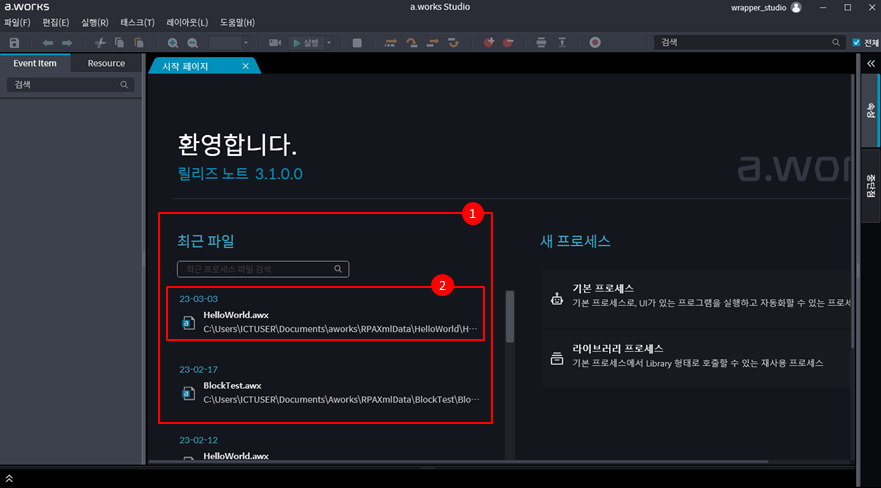881x488 pixels.
Task: Switch to the Resource tab
Action: 106,63
